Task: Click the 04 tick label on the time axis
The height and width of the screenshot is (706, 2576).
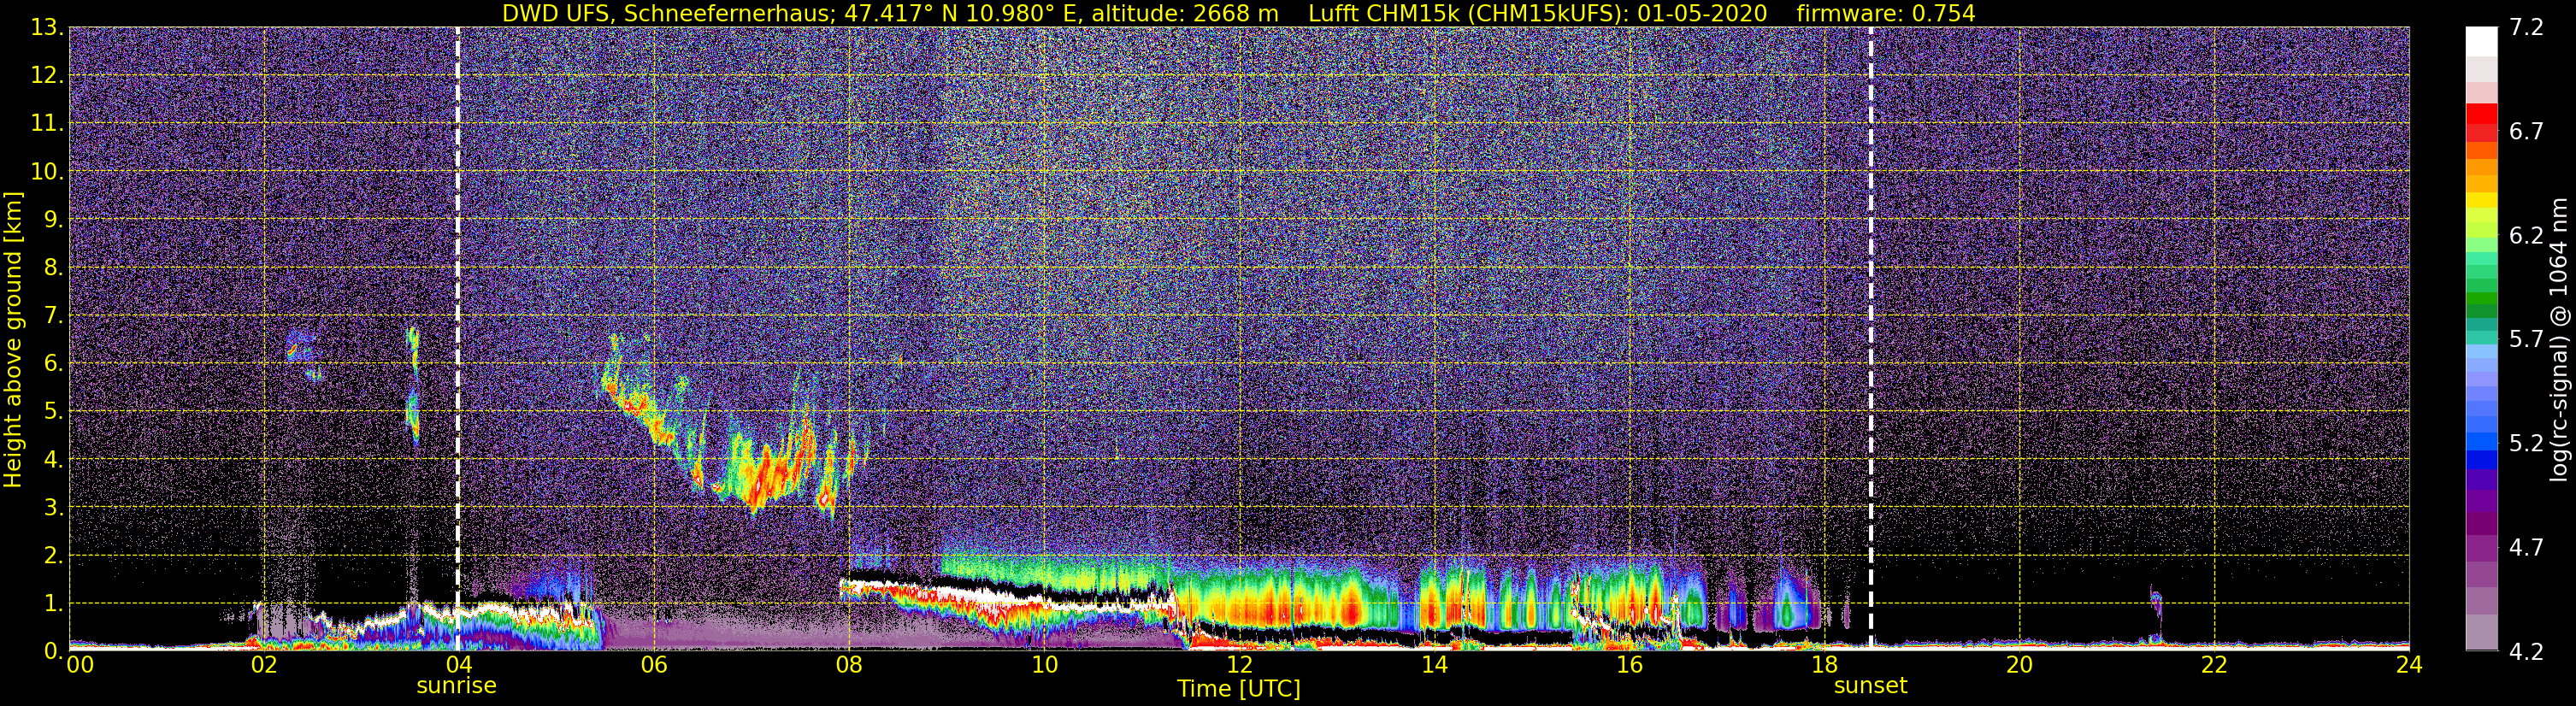Action: point(459,666)
